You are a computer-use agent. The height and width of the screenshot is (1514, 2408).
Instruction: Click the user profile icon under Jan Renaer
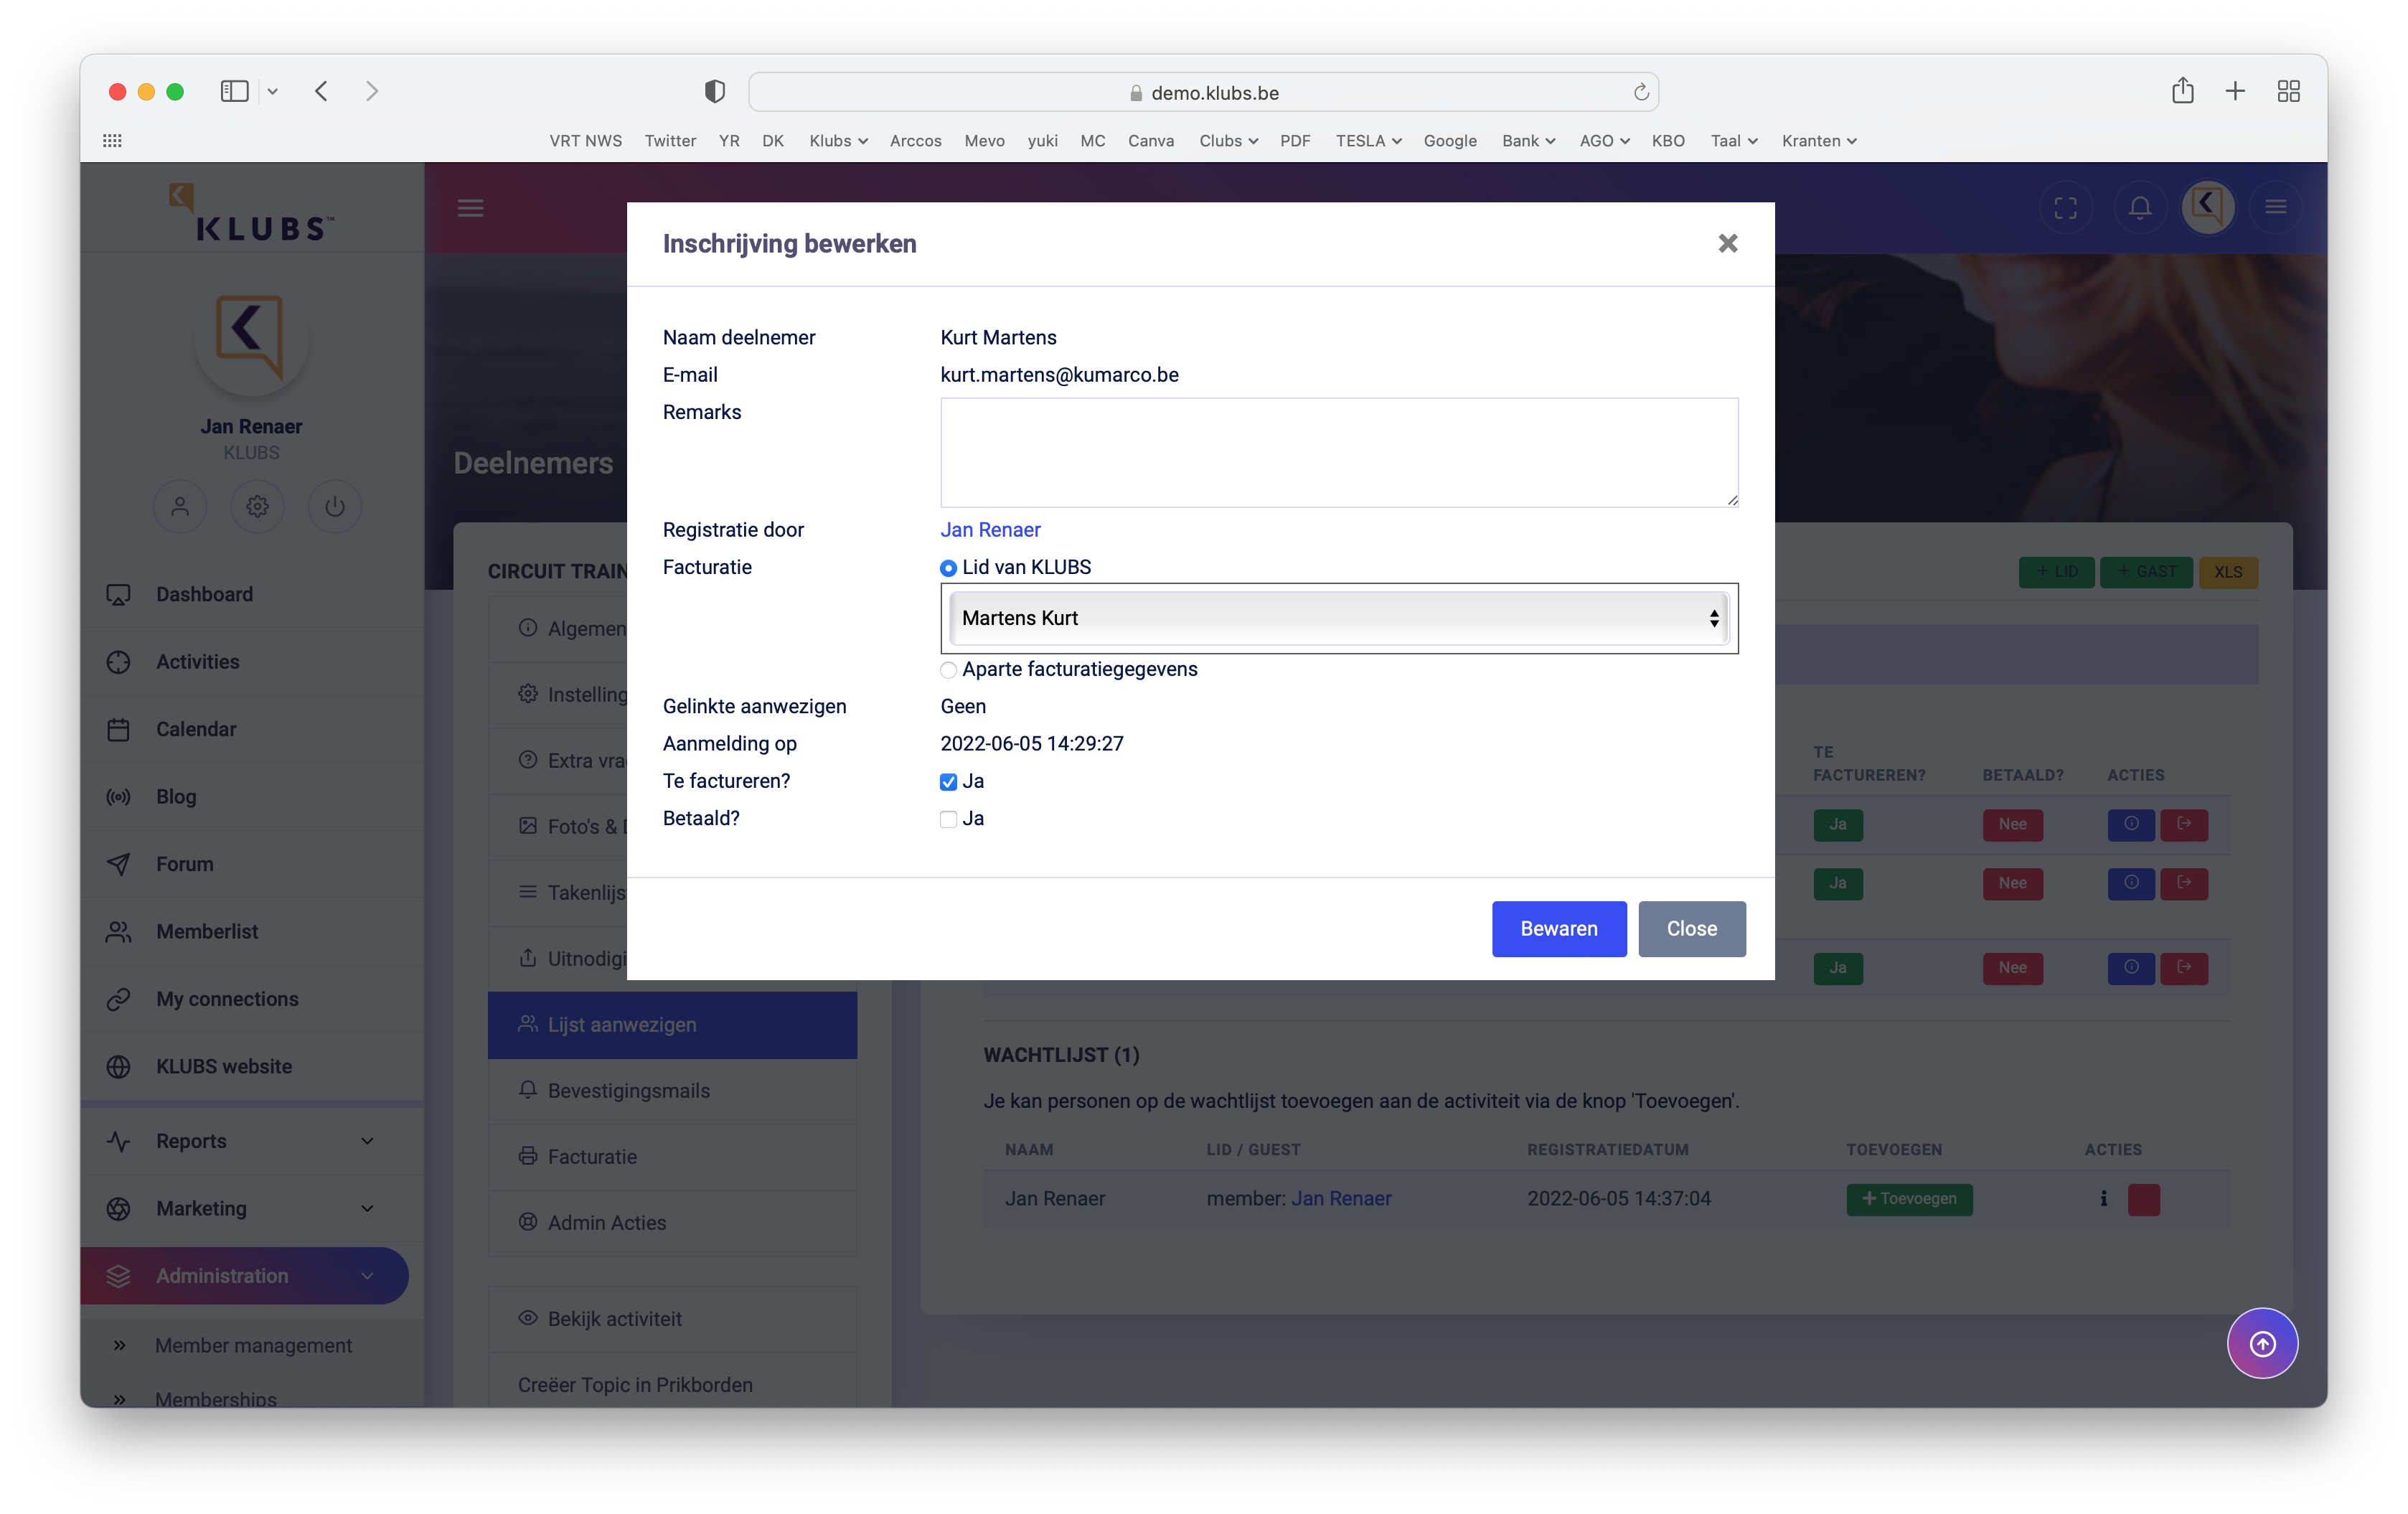tap(180, 506)
